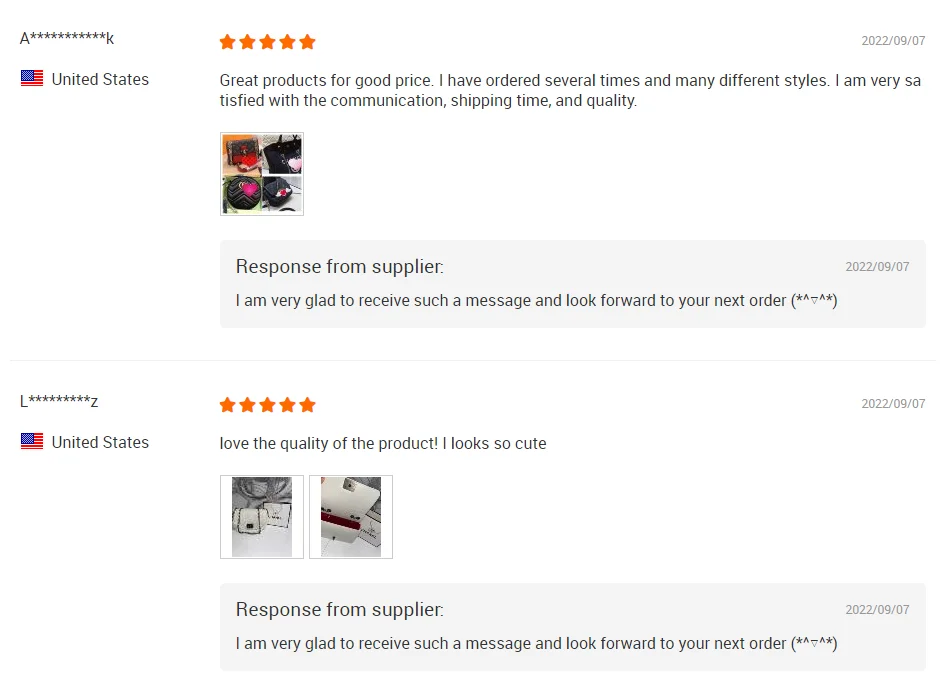Image resolution: width=942 pixels, height=691 pixels.
Task: Open the handbag collage photo thumbnail
Action: point(262,174)
